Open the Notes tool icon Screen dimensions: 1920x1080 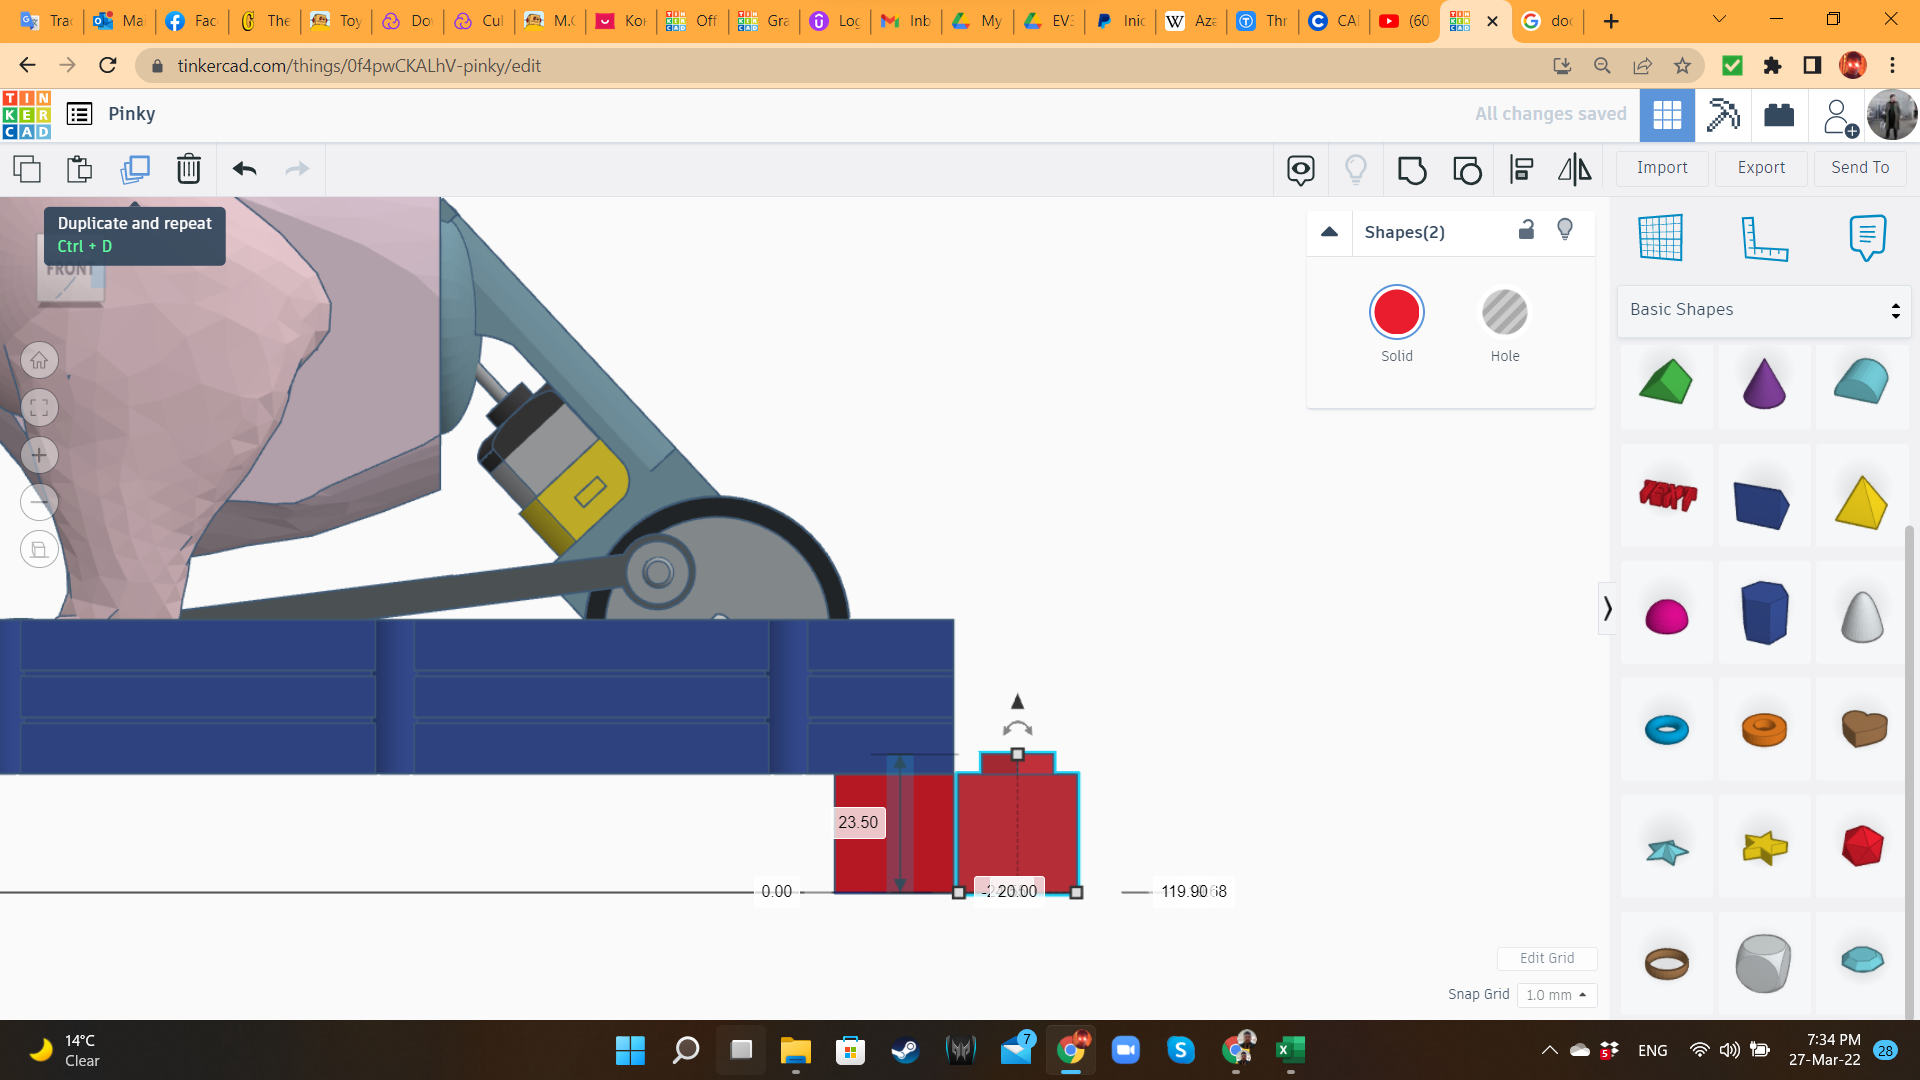click(1867, 238)
